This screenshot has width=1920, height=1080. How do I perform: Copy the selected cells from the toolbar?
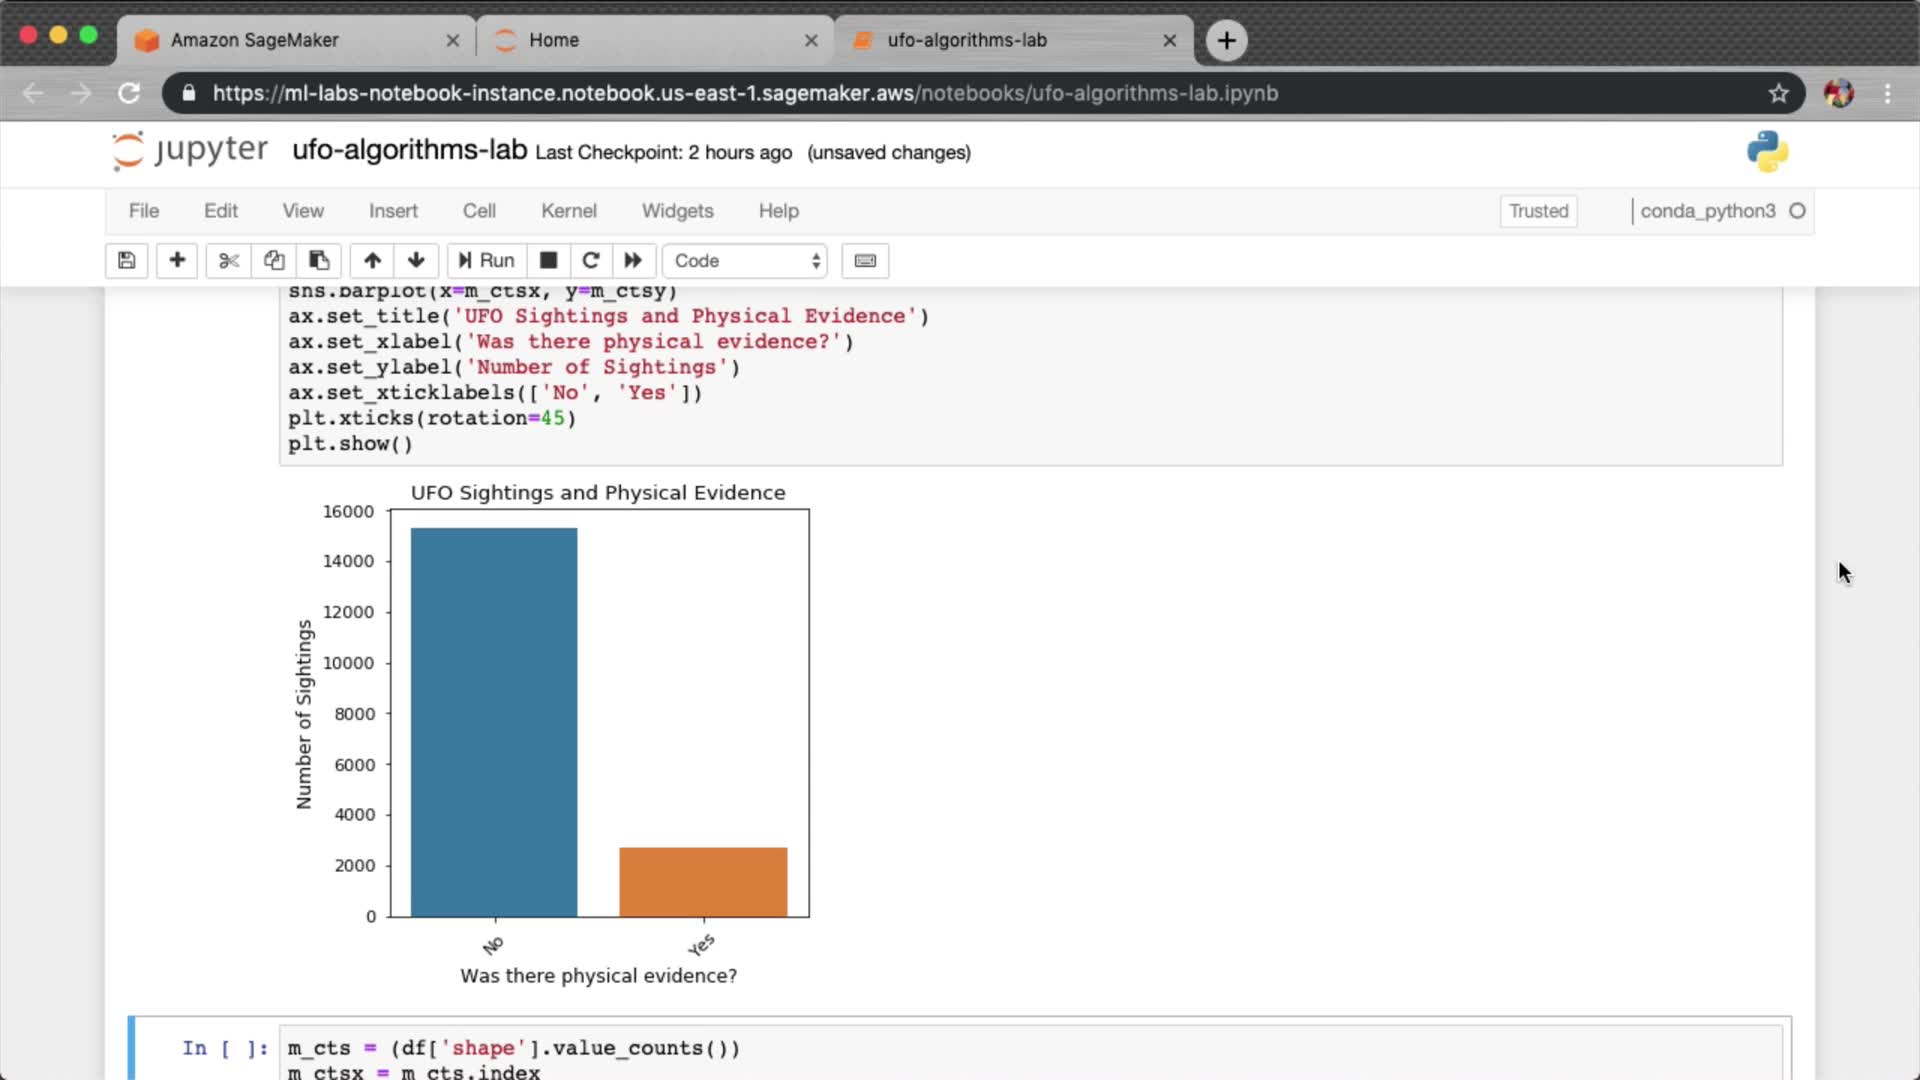[x=274, y=261]
